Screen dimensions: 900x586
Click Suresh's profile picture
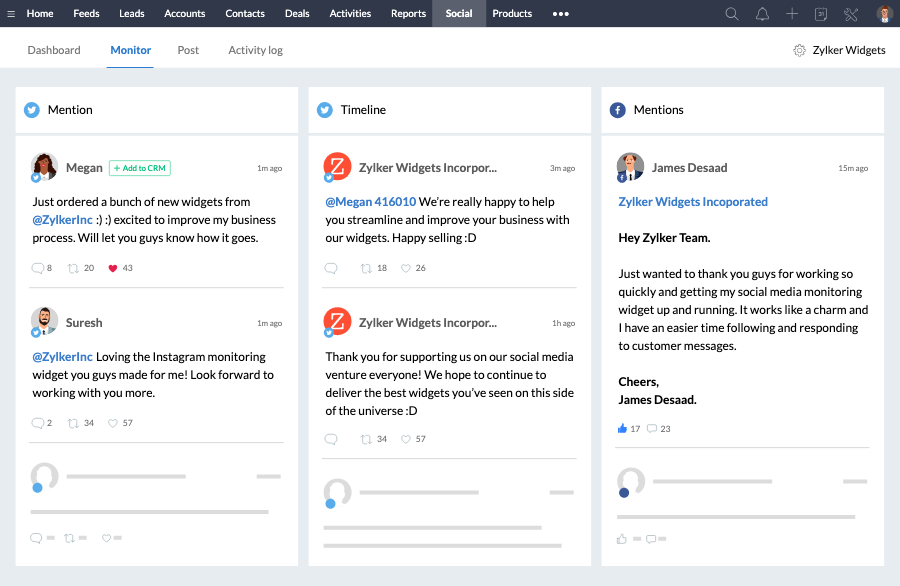click(44, 321)
